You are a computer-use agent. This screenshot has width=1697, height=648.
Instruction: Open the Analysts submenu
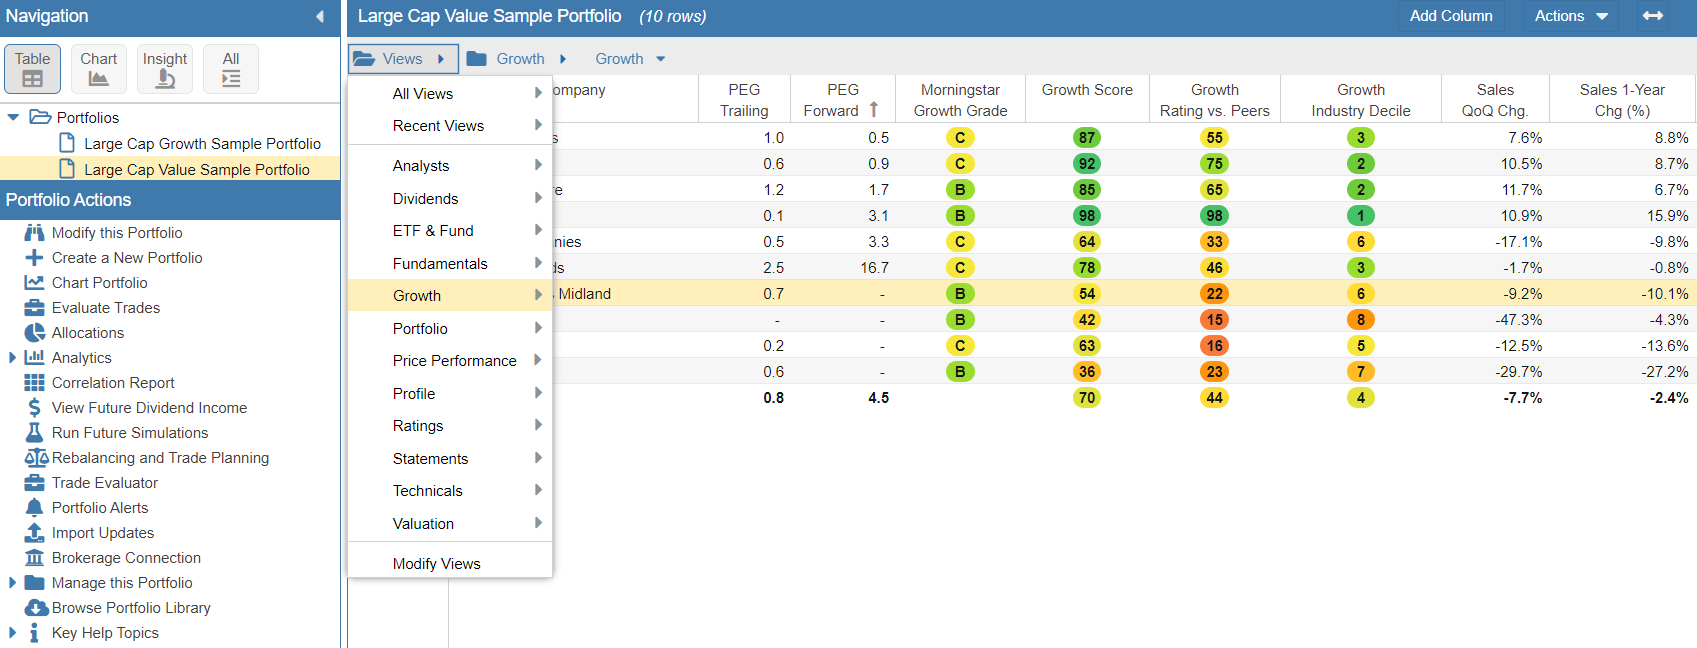point(450,166)
